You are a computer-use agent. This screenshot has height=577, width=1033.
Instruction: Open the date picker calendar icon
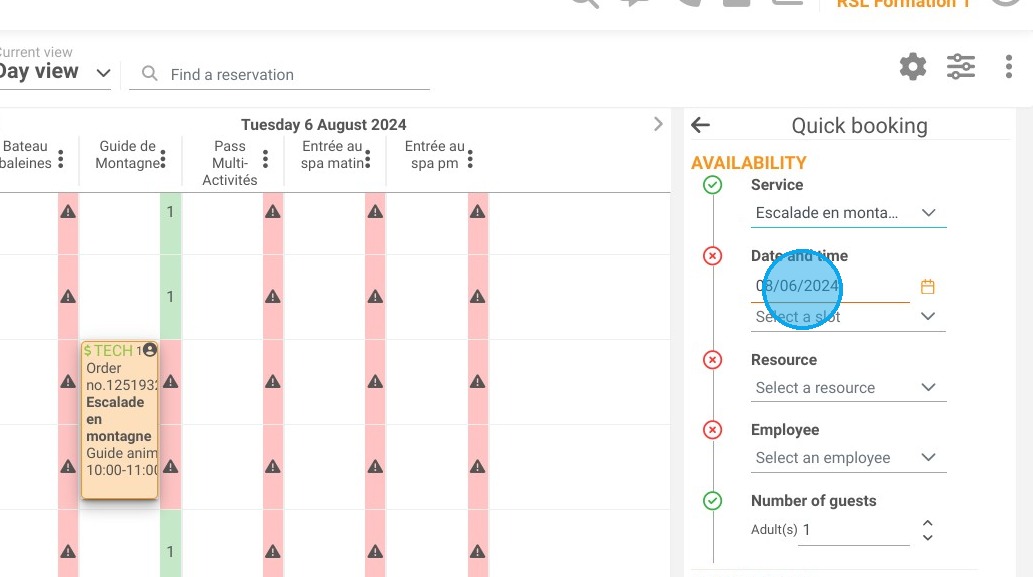pos(928,287)
